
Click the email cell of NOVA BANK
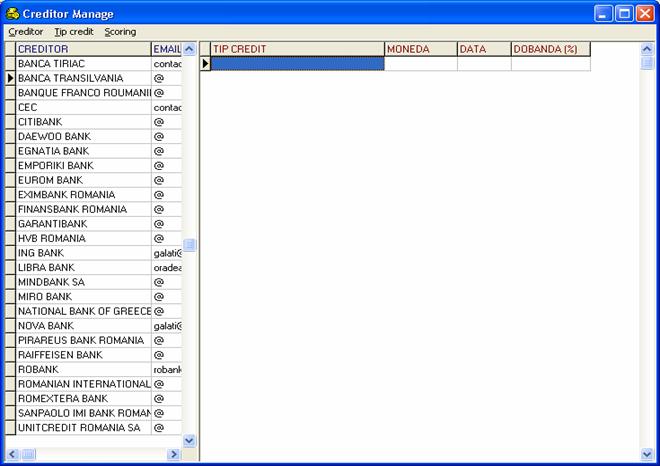[167, 326]
